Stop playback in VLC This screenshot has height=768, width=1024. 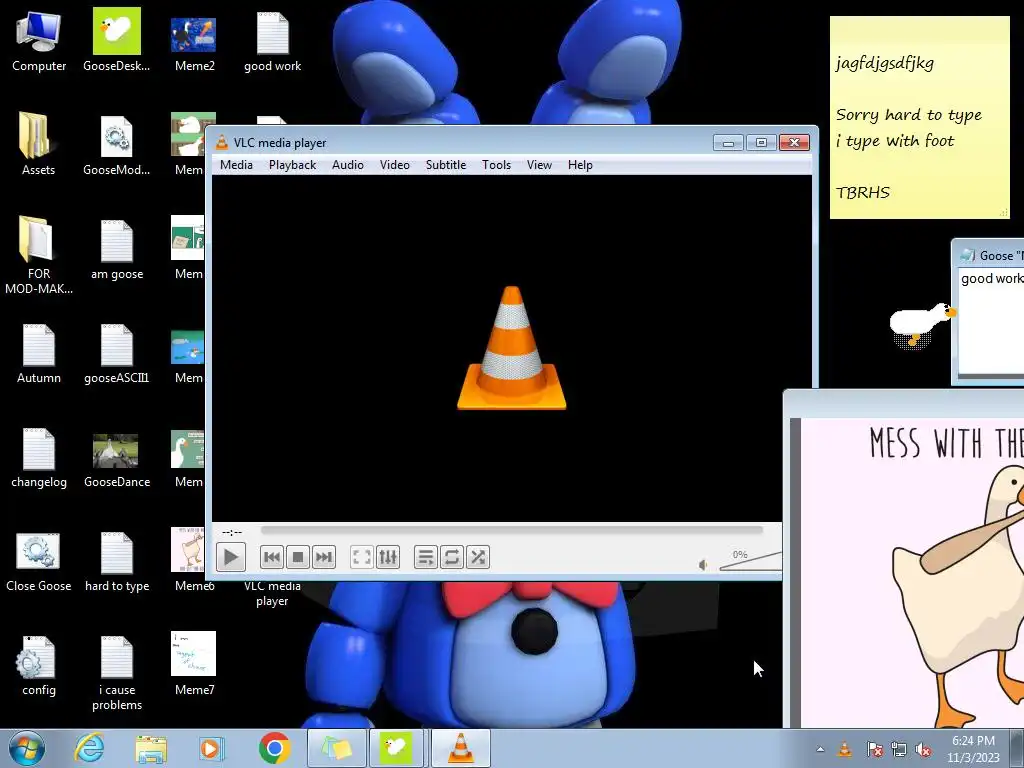[x=298, y=557]
